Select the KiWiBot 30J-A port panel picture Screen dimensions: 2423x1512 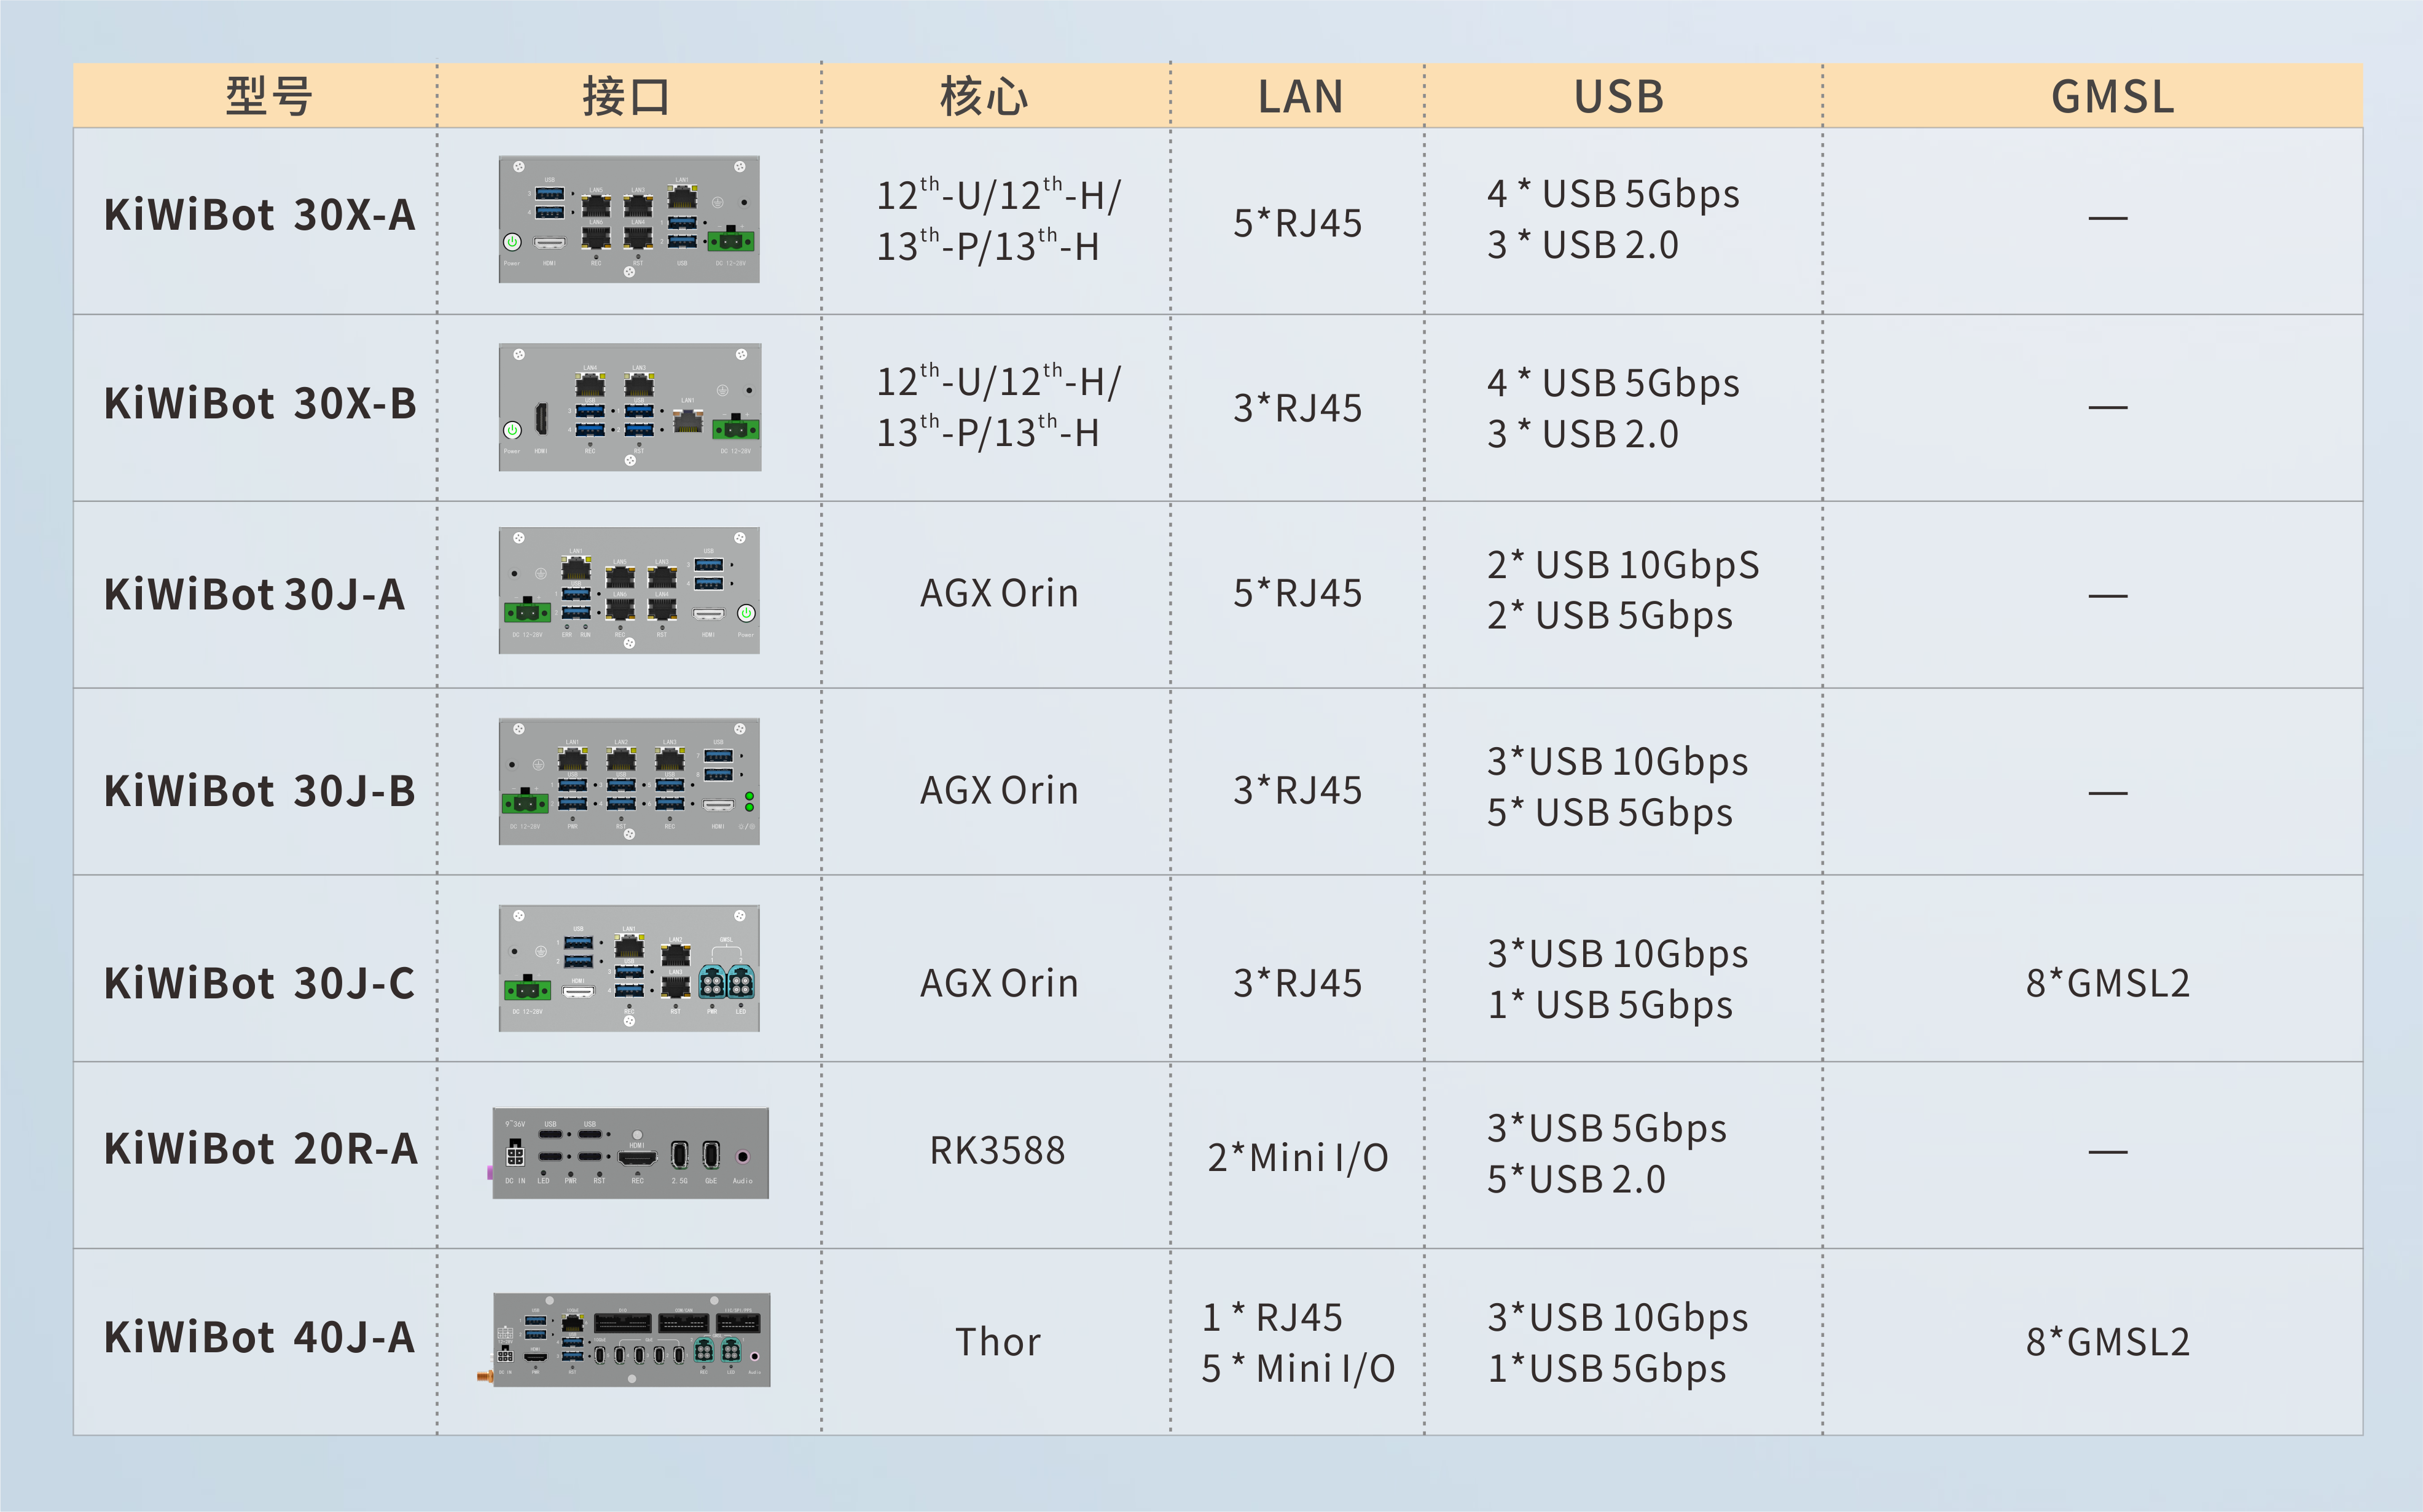click(x=629, y=591)
